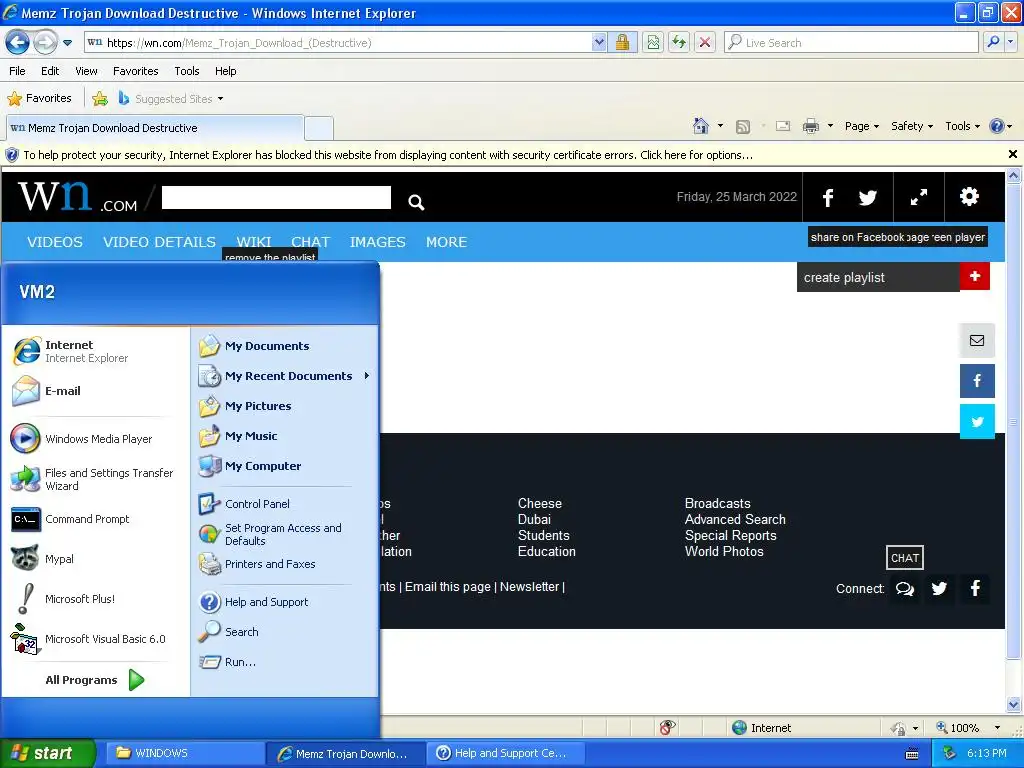Open the Edit menu
The height and width of the screenshot is (768, 1024).
50,71
